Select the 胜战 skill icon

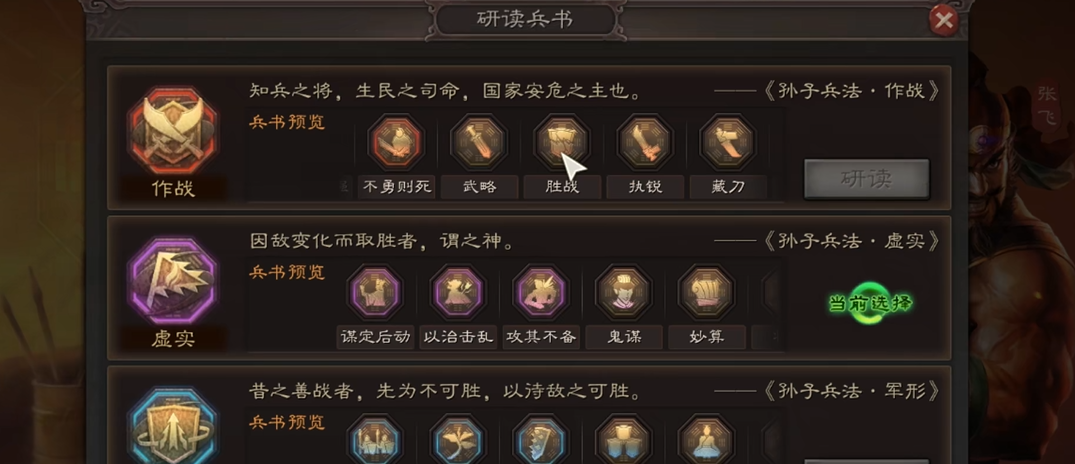point(561,142)
